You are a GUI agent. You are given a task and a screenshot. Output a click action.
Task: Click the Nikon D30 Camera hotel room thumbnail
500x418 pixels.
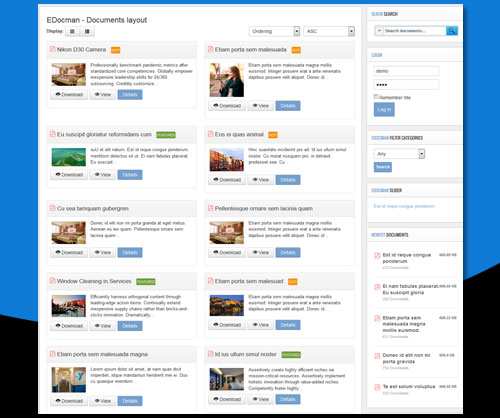coord(69,74)
